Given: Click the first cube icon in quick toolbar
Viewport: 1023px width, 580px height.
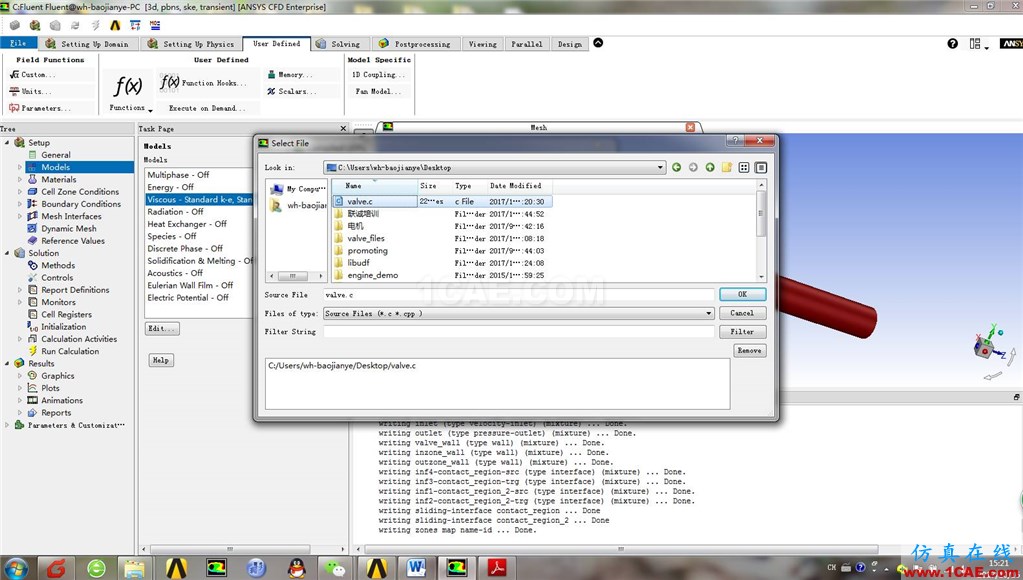Looking at the screenshot, I should pos(14,25).
